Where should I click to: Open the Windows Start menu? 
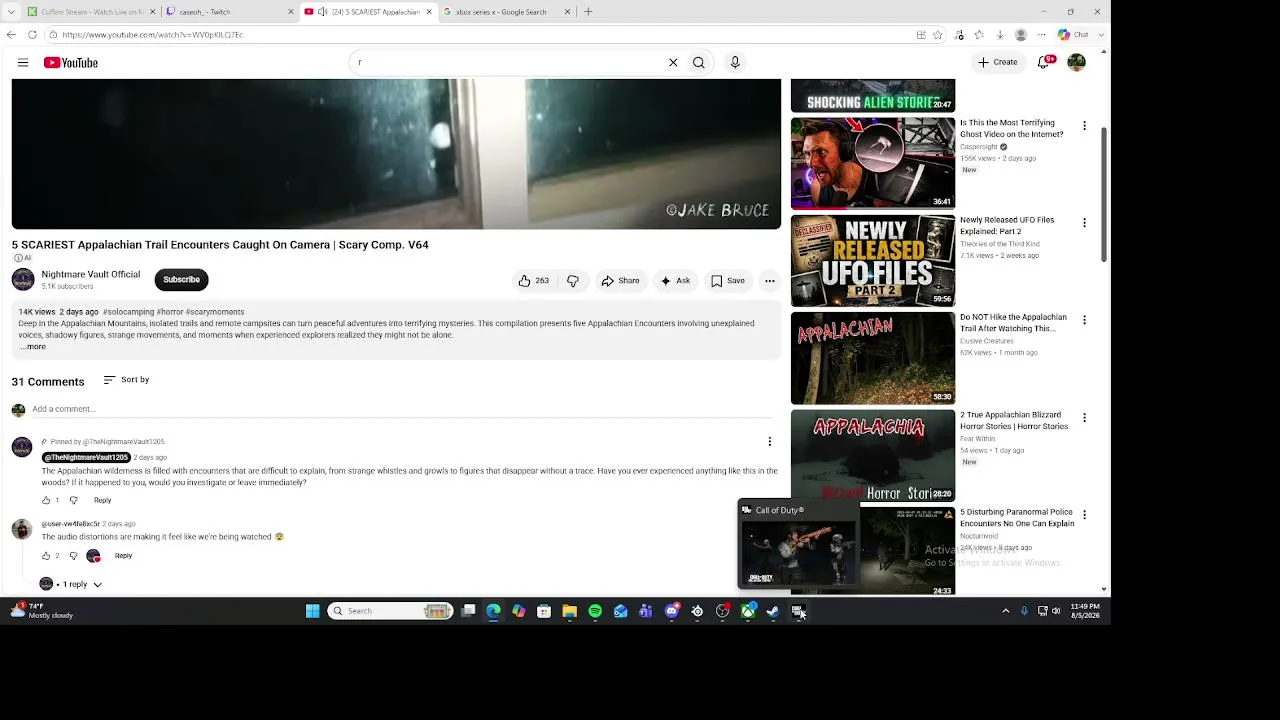point(313,611)
